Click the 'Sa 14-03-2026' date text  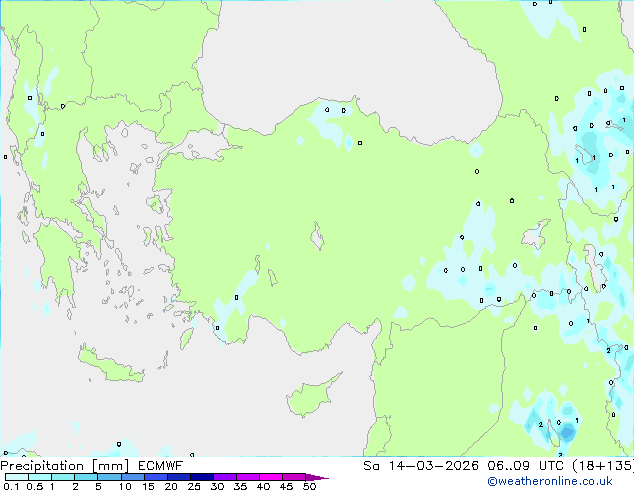coord(421,466)
